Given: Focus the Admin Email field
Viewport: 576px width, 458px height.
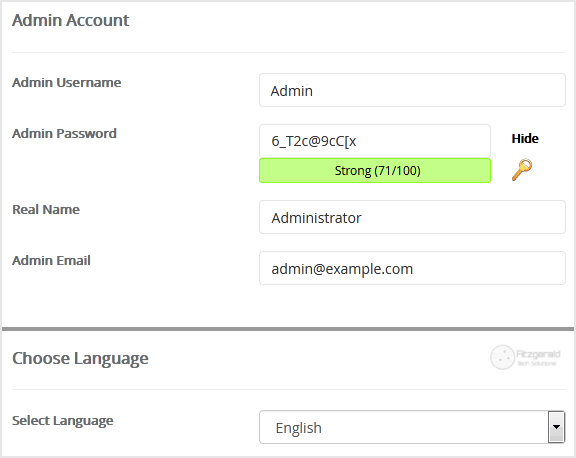Looking at the screenshot, I should coord(412,268).
